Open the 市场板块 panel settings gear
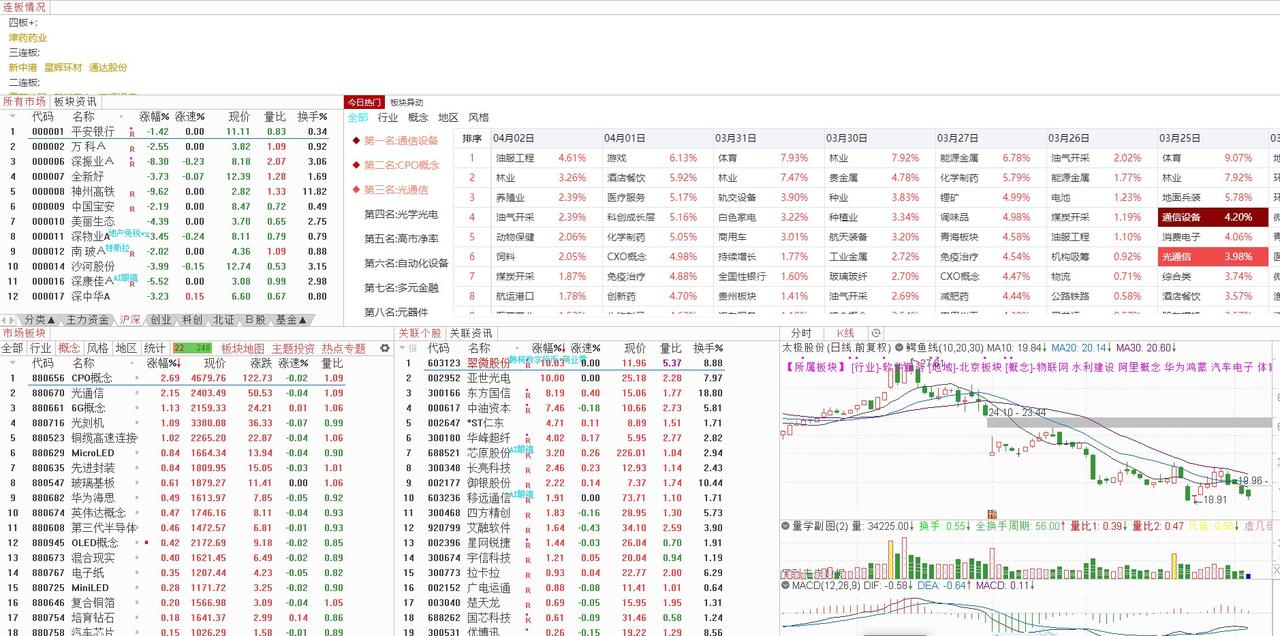The height and width of the screenshot is (636, 1280). point(385,348)
